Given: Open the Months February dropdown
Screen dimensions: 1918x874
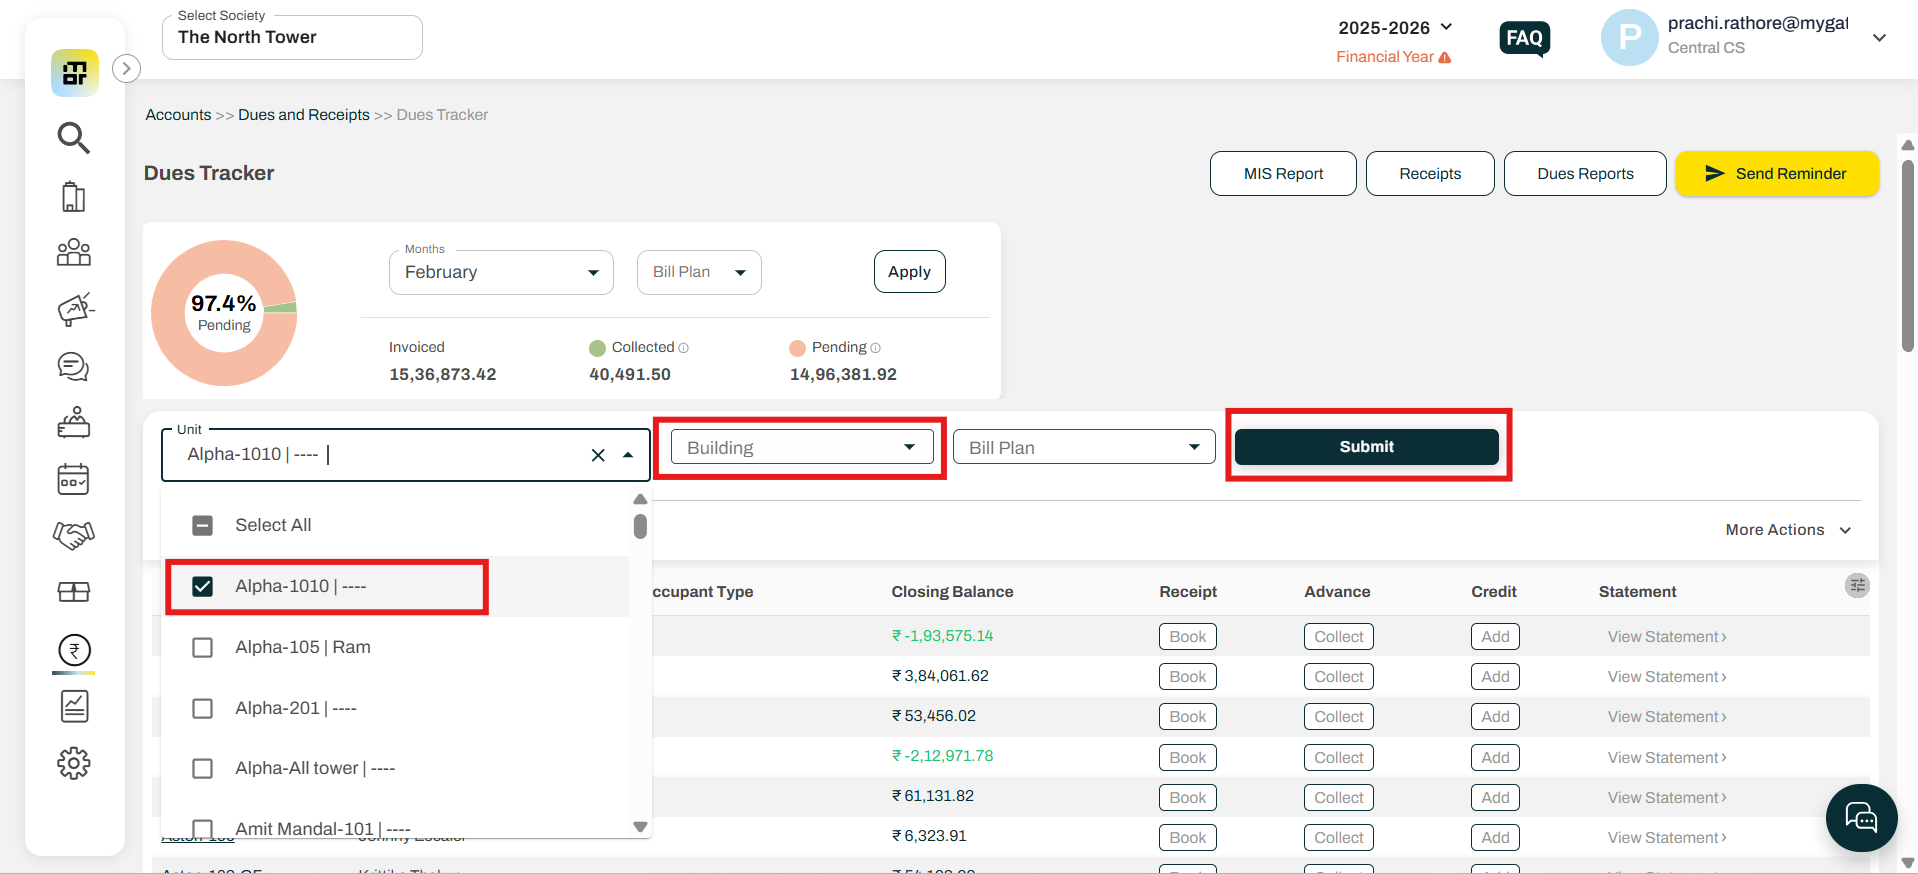Looking at the screenshot, I should click(501, 272).
